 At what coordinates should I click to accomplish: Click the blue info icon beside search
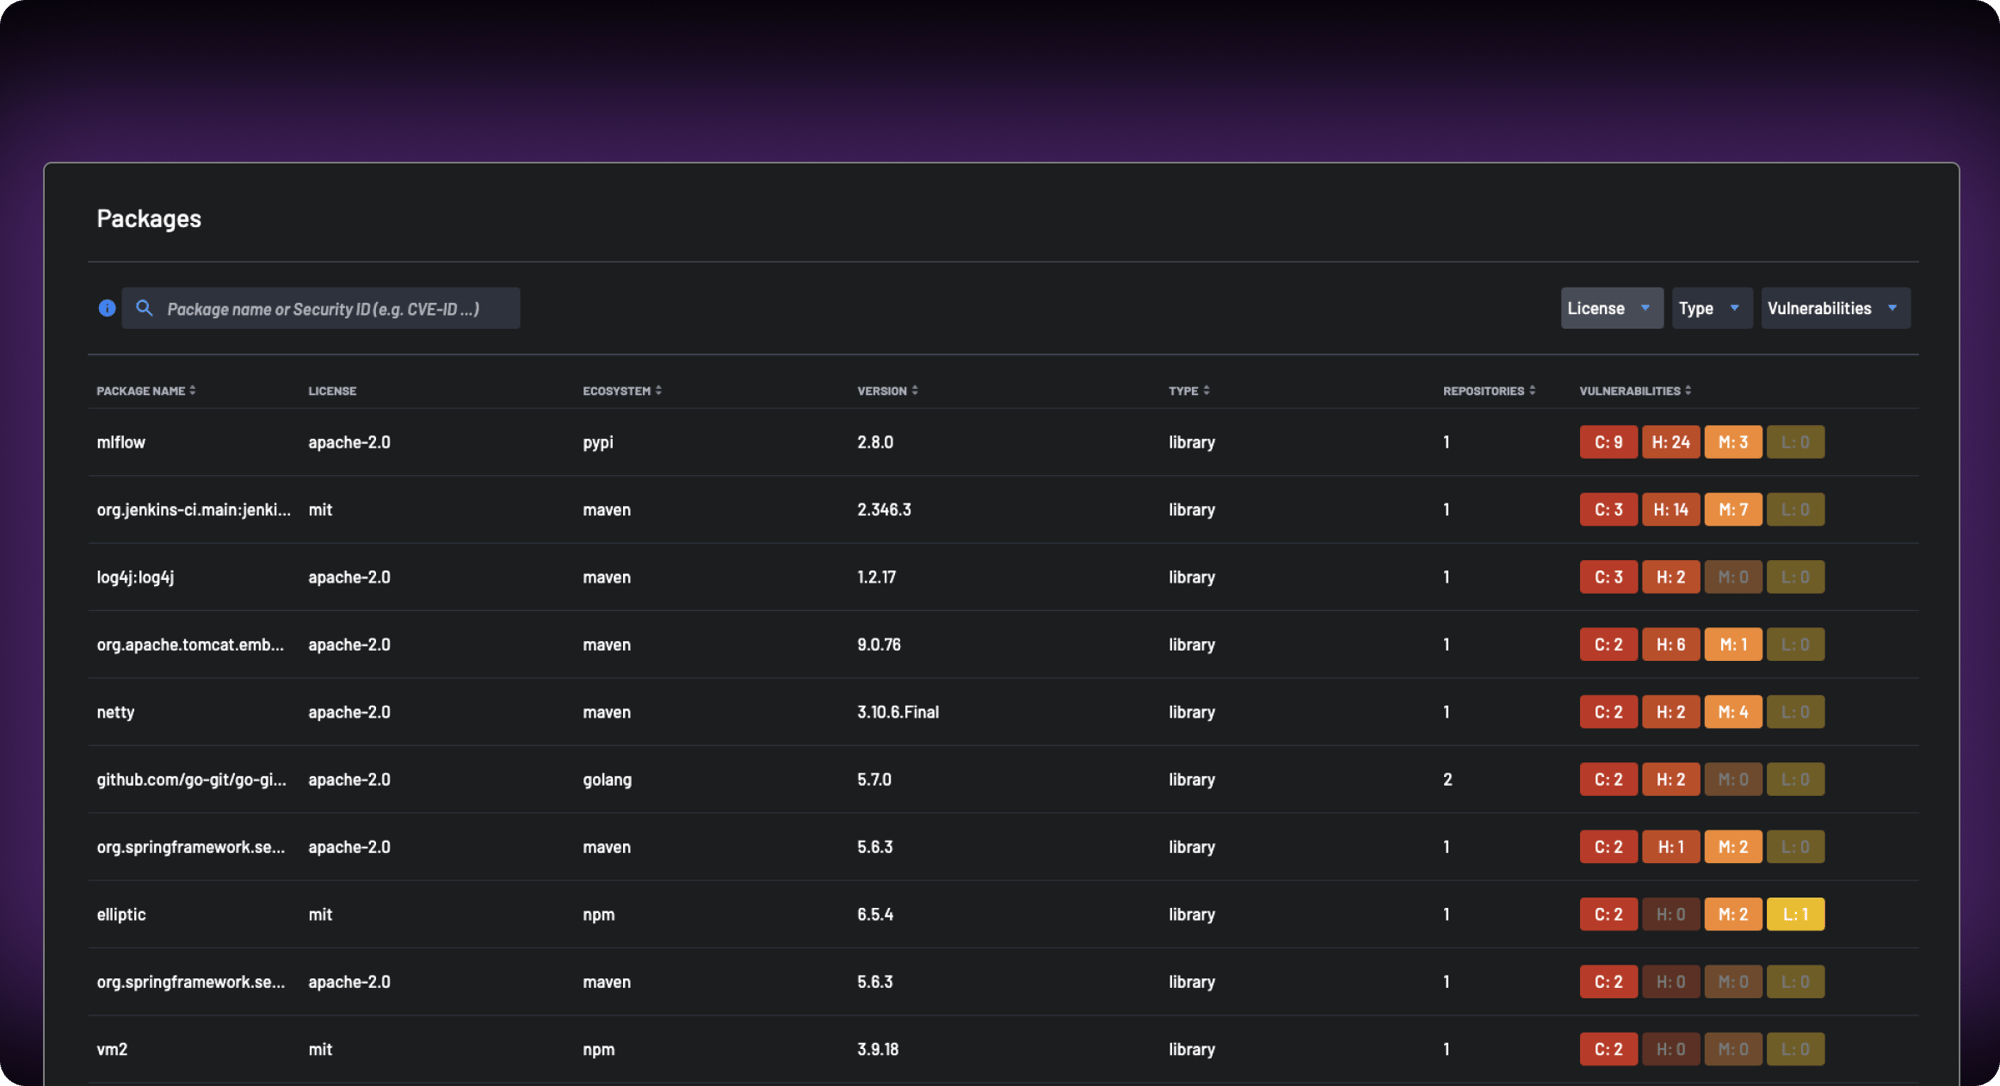click(107, 308)
